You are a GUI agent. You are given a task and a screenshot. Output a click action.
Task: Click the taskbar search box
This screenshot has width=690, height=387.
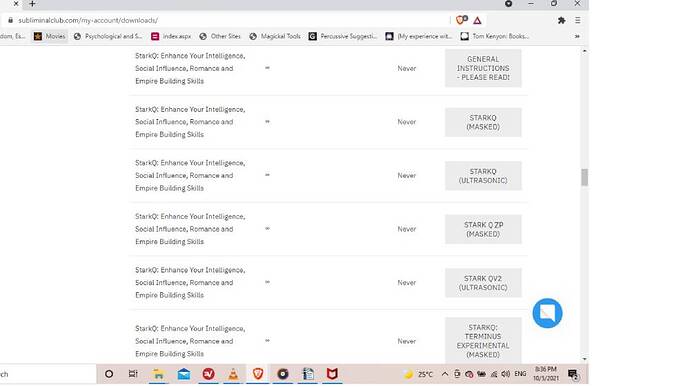pos(48,374)
